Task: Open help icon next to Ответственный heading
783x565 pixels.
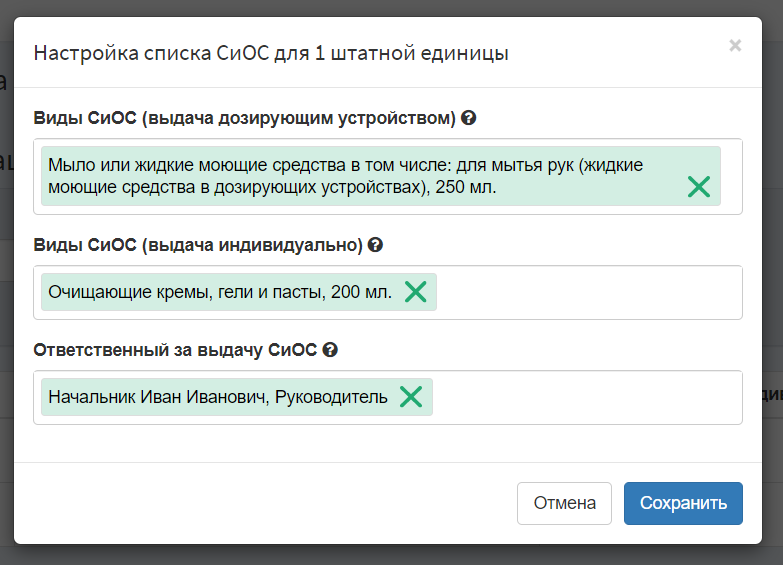Action: coord(330,350)
